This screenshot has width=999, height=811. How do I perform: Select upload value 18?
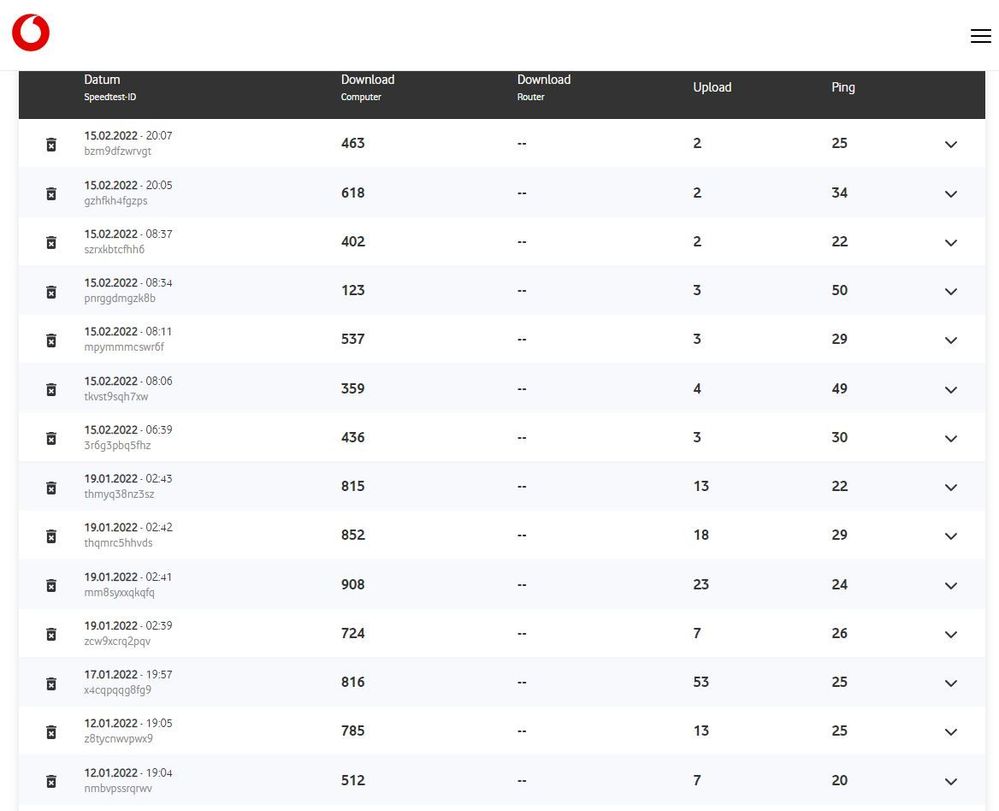coord(701,535)
